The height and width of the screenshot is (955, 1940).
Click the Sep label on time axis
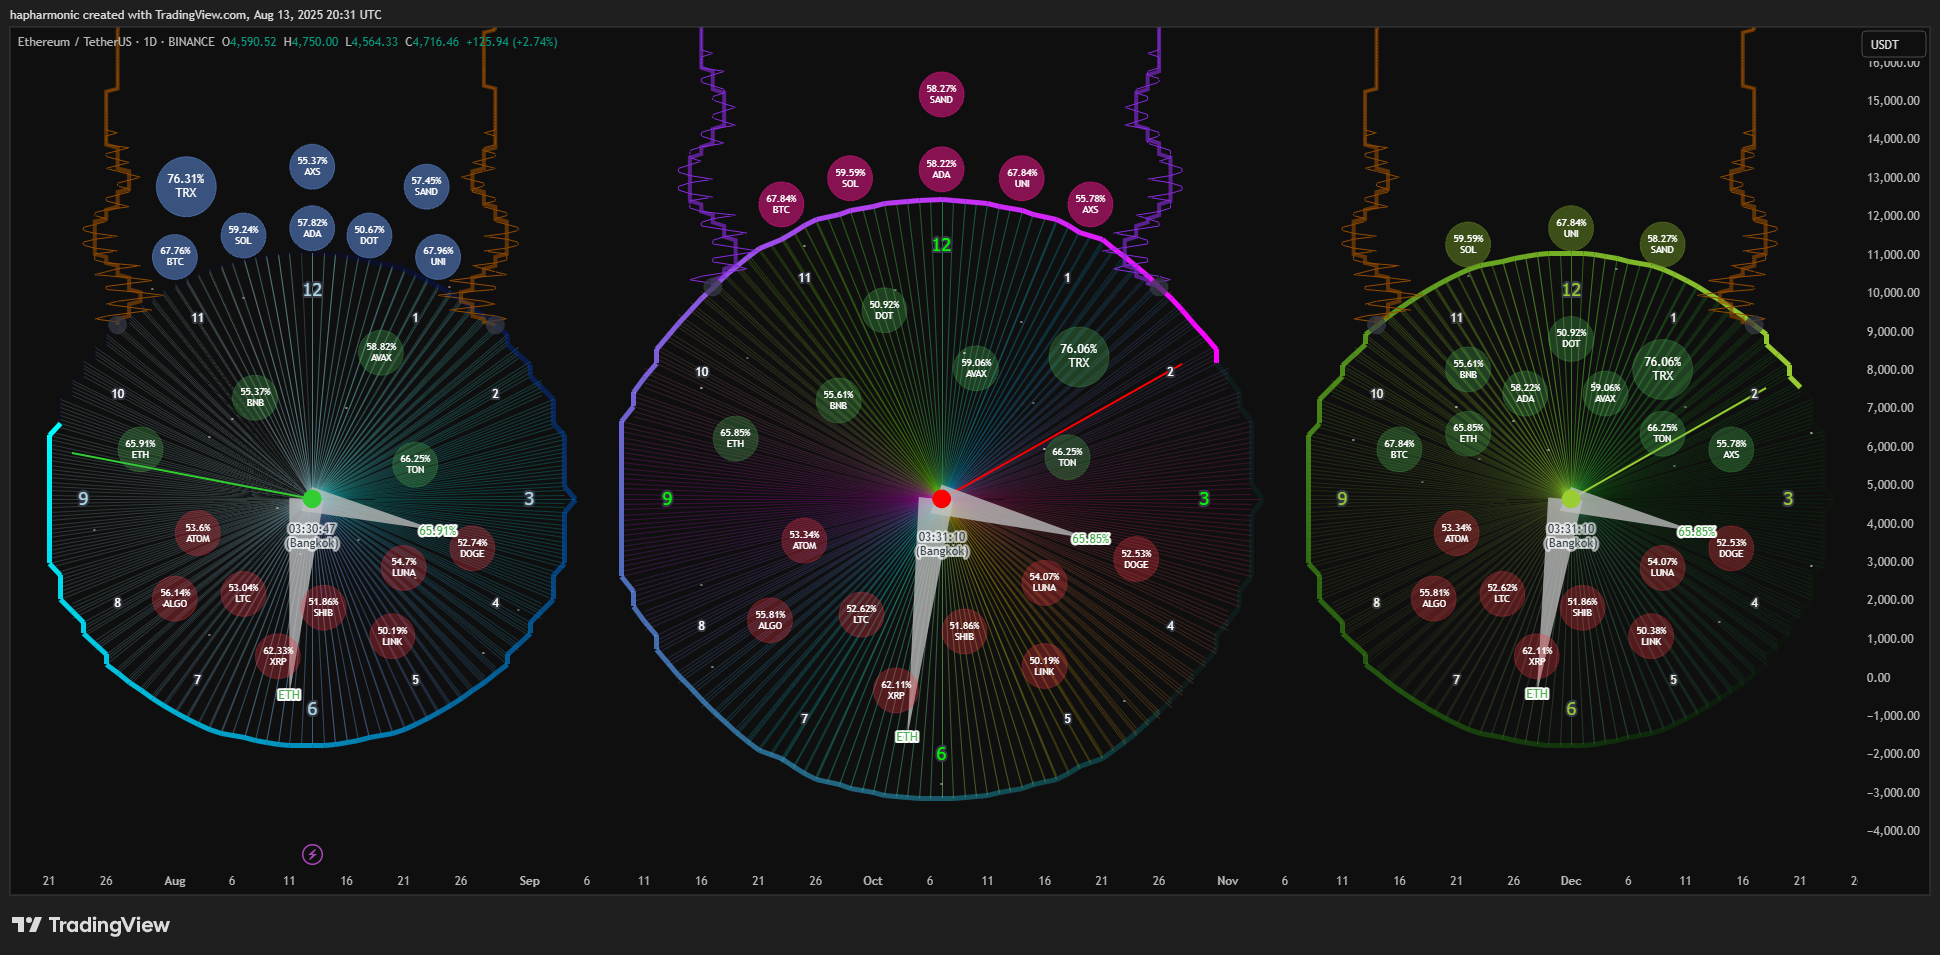tap(530, 881)
